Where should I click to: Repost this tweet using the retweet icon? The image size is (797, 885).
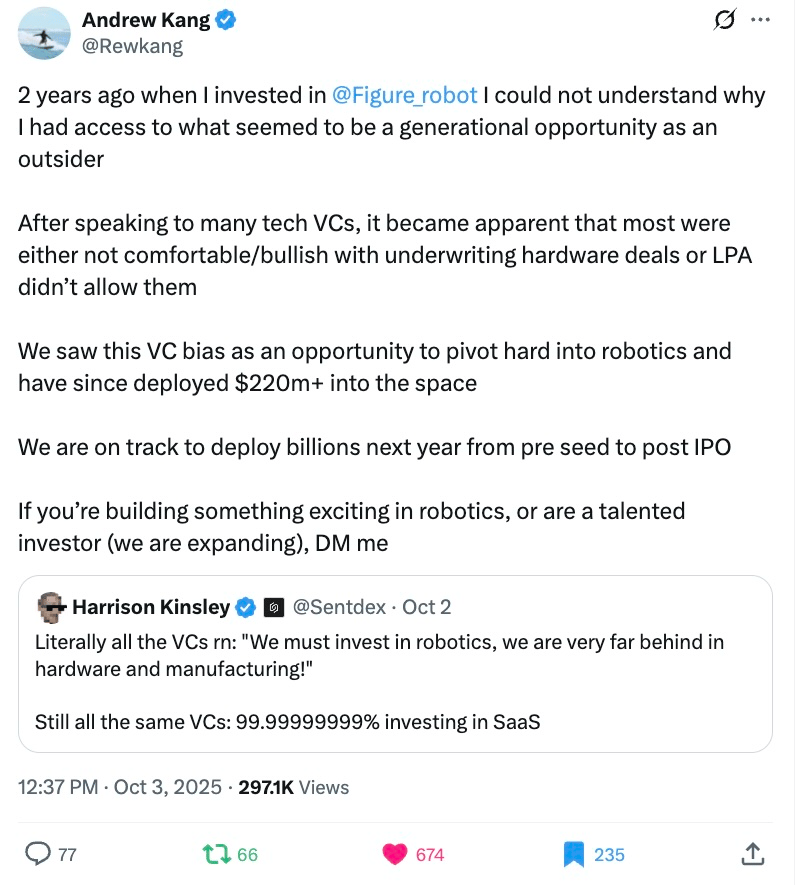214,853
